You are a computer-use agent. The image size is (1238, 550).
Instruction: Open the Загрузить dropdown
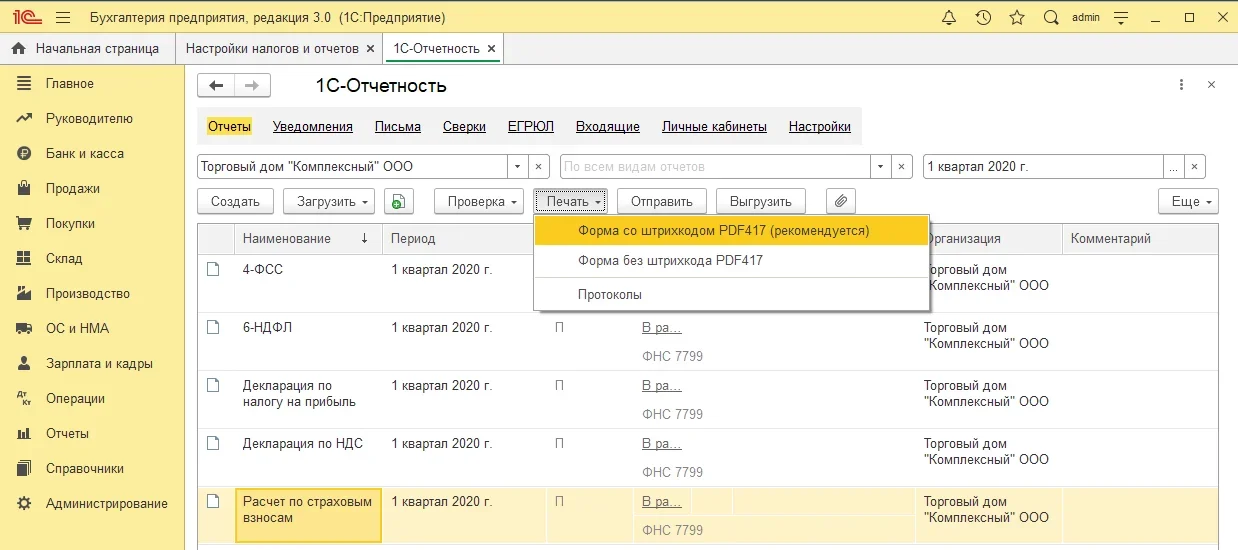[x=329, y=201]
